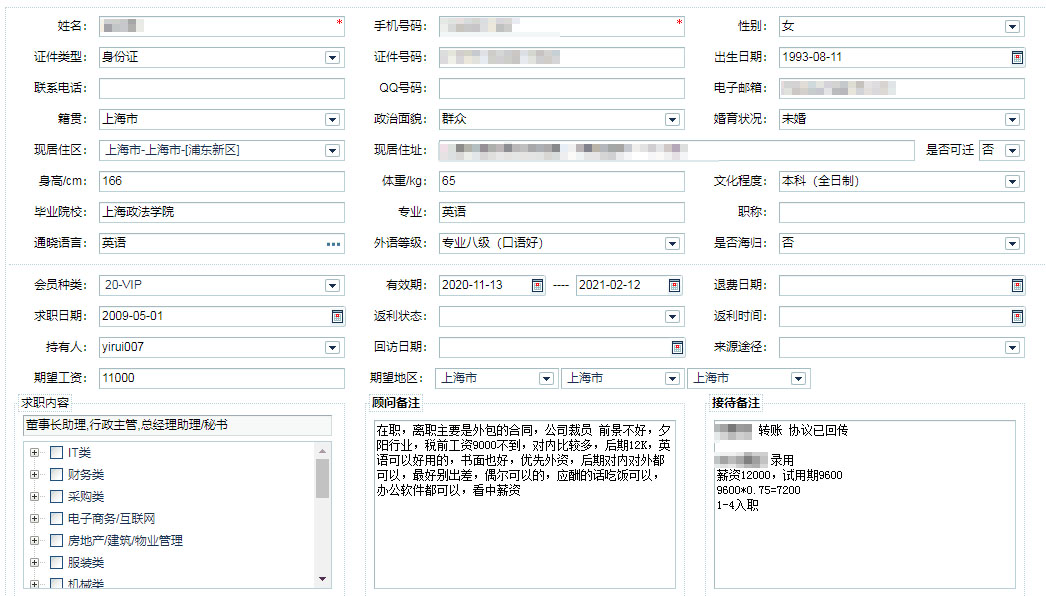The height and width of the screenshot is (596, 1046).
Task: Open the 返利时间 calendar picker
Action: click(x=1017, y=316)
